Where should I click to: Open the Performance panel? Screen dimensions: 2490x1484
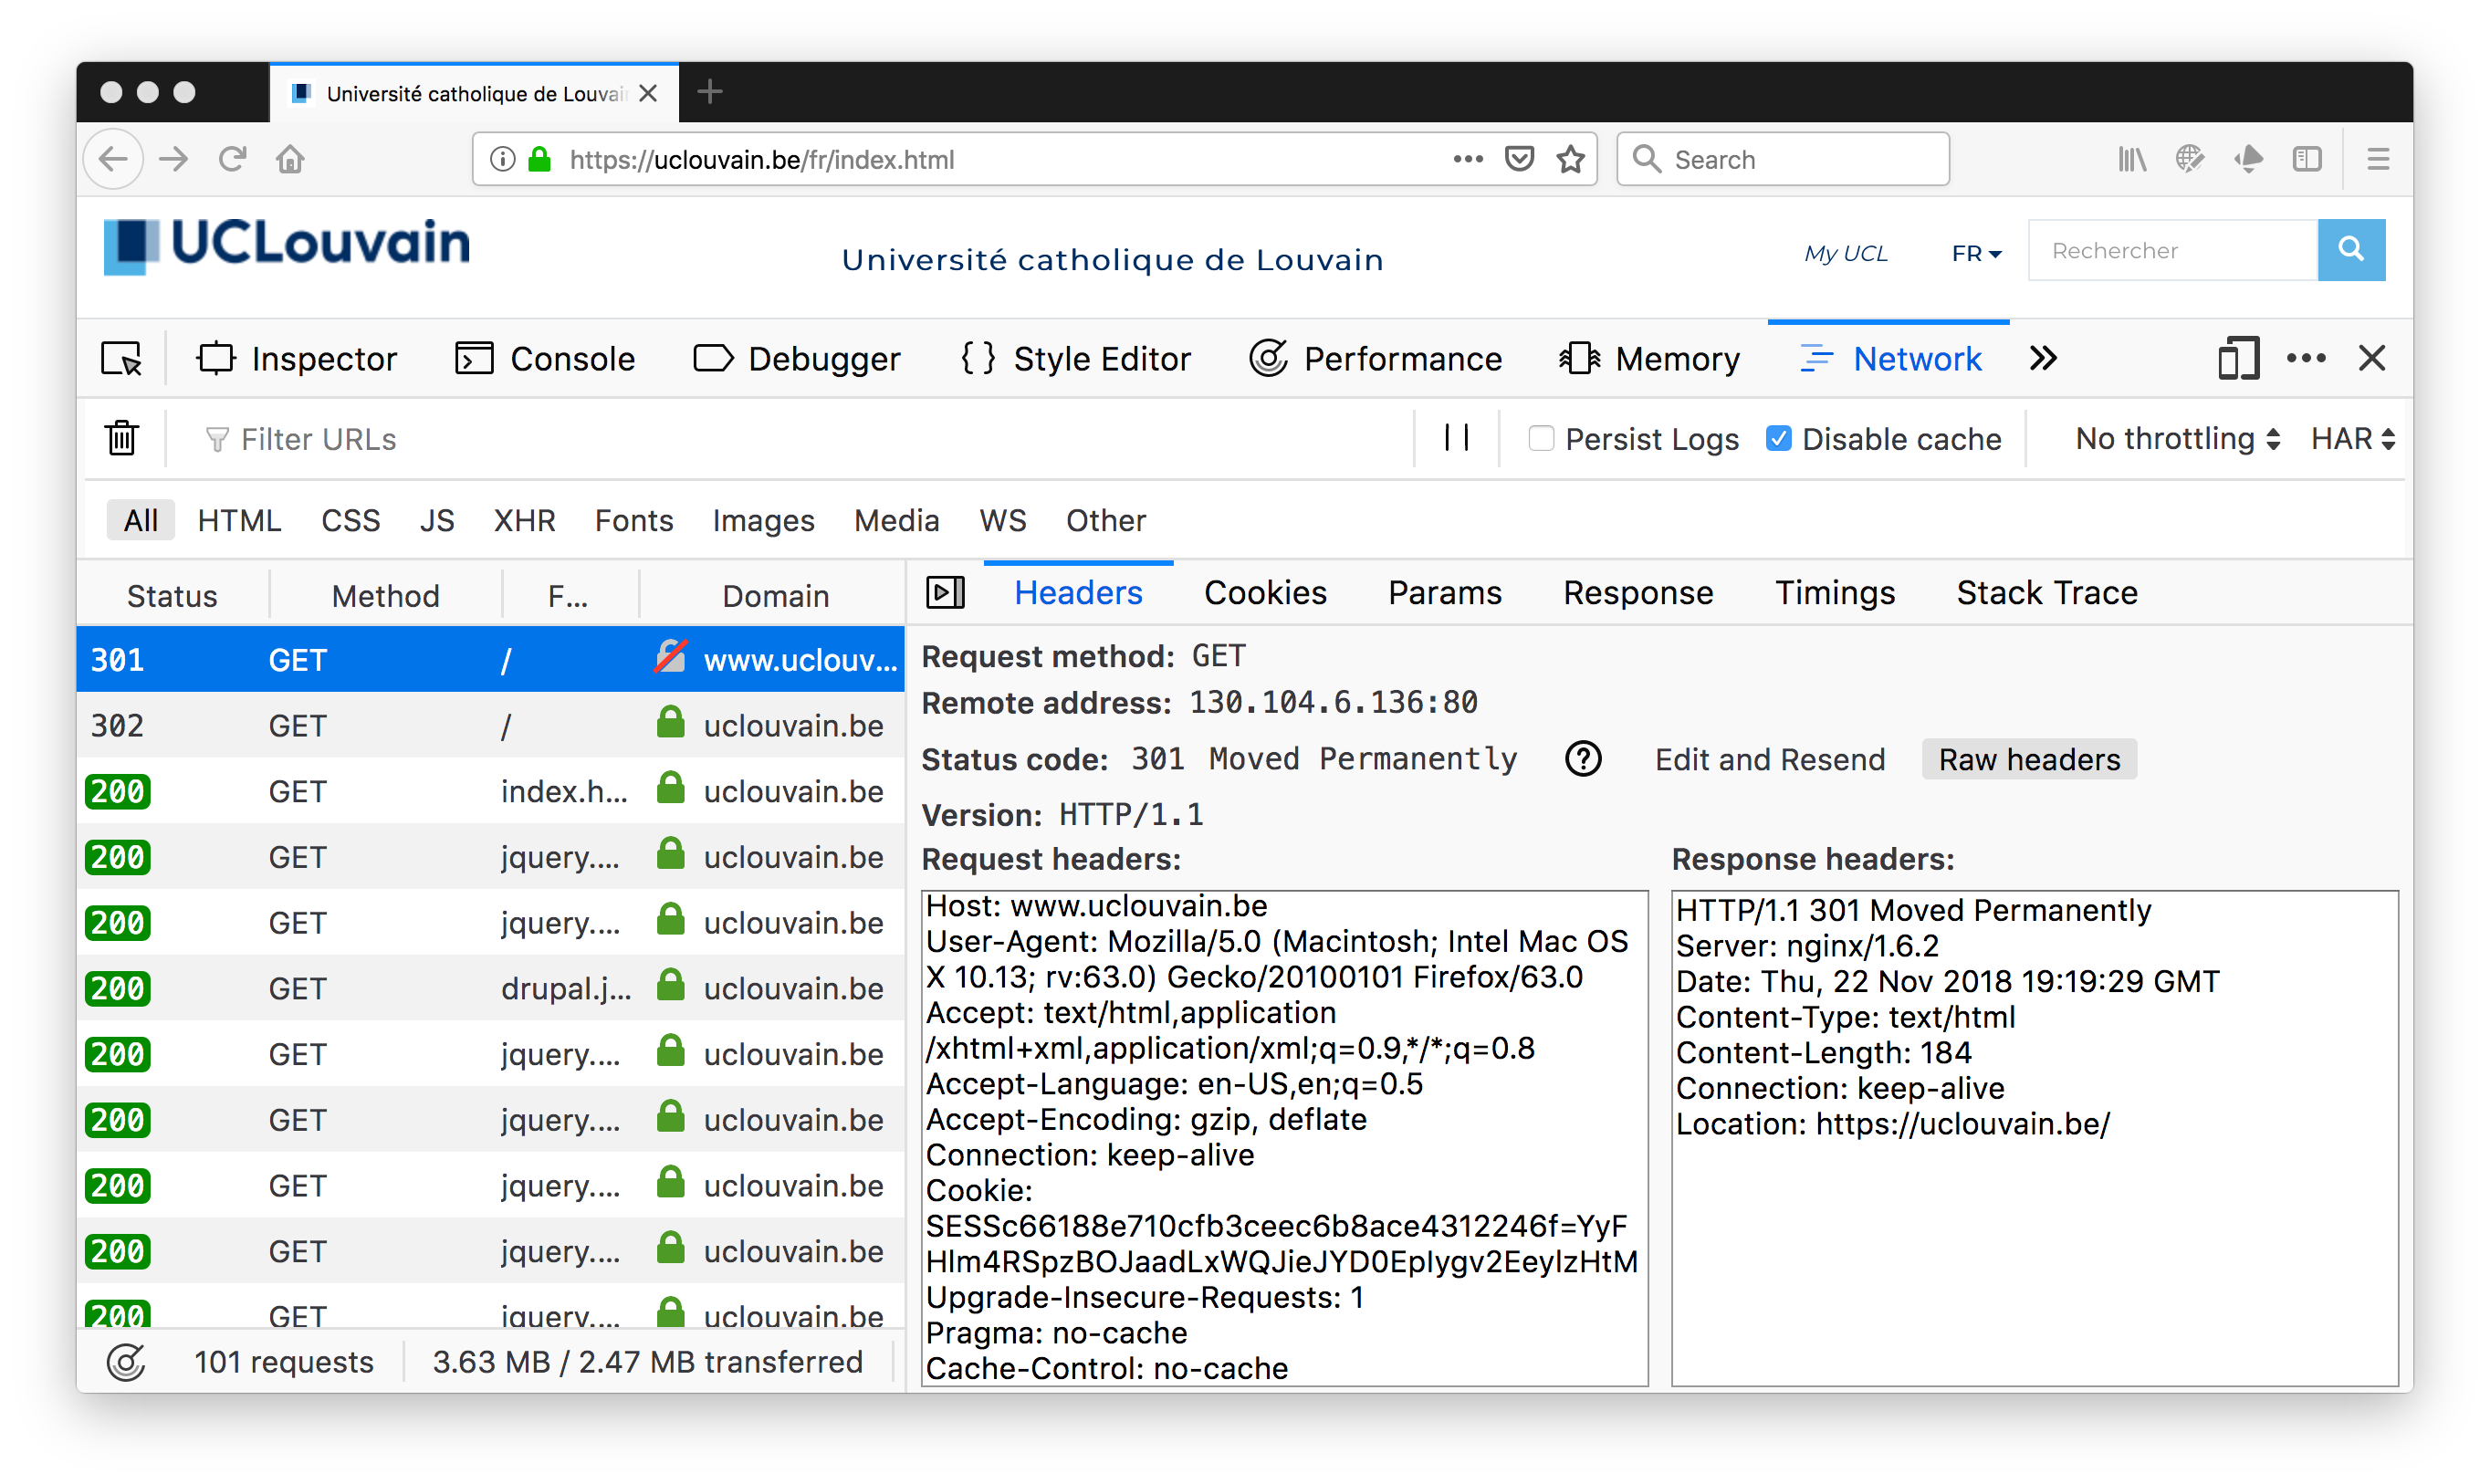(1376, 358)
